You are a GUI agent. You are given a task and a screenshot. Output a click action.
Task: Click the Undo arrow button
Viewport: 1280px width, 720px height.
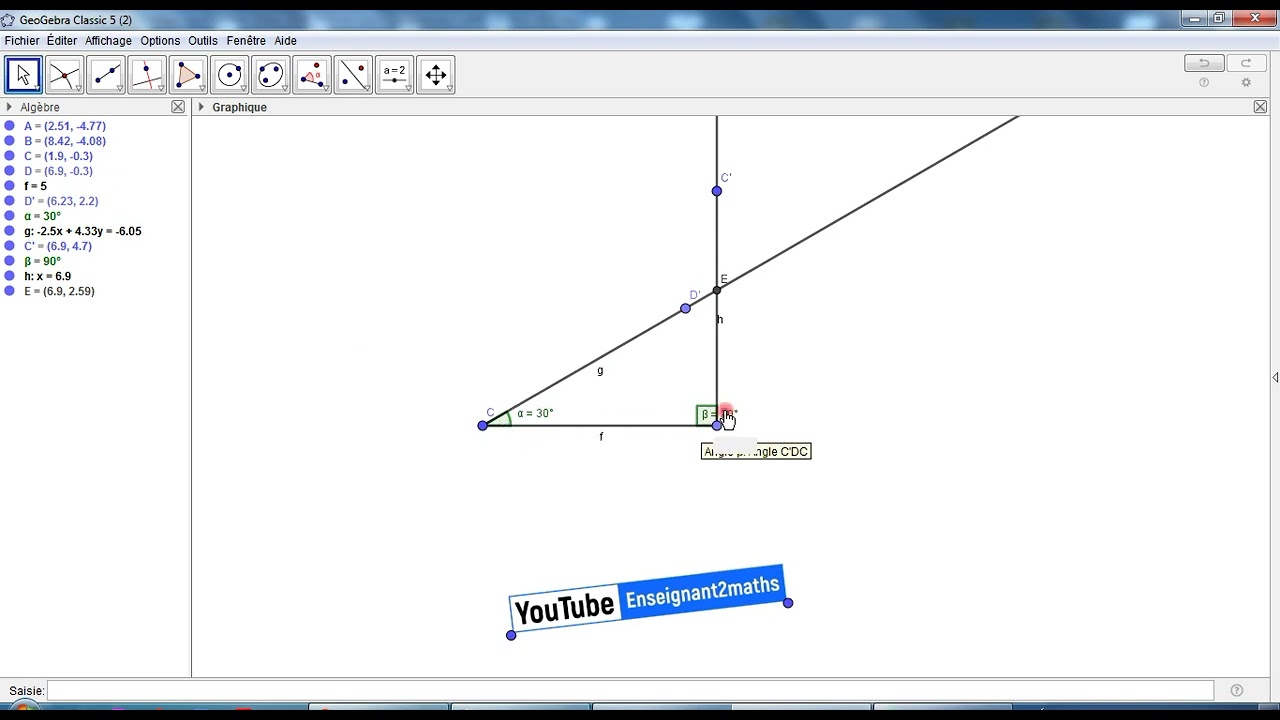pyautogui.click(x=1204, y=63)
